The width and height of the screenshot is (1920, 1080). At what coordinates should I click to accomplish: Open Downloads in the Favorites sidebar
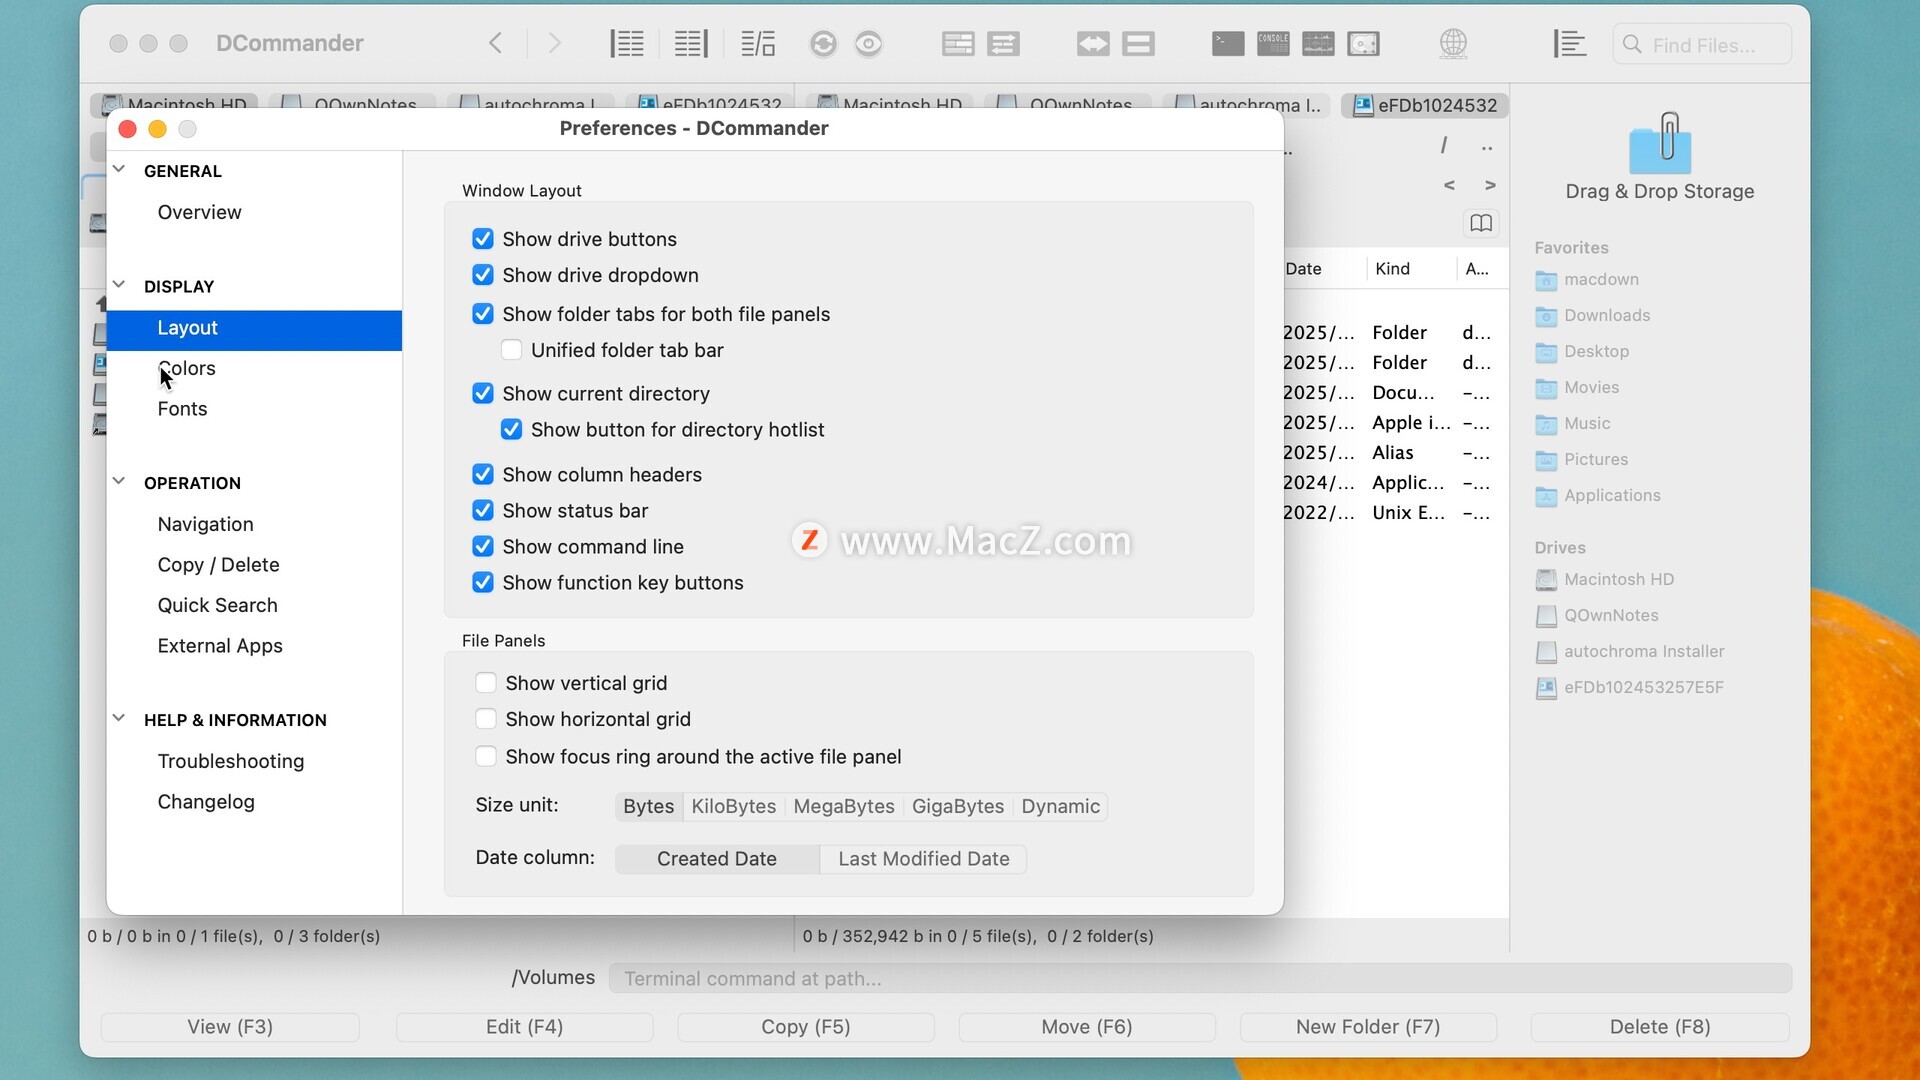coord(1607,315)
